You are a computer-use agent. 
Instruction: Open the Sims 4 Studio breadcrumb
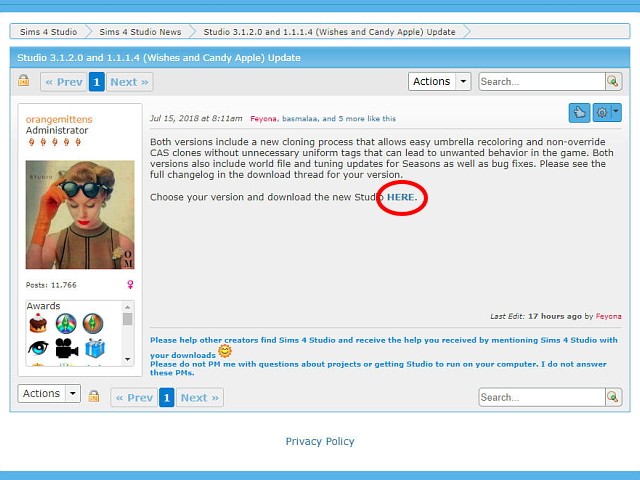coord(49,32)
